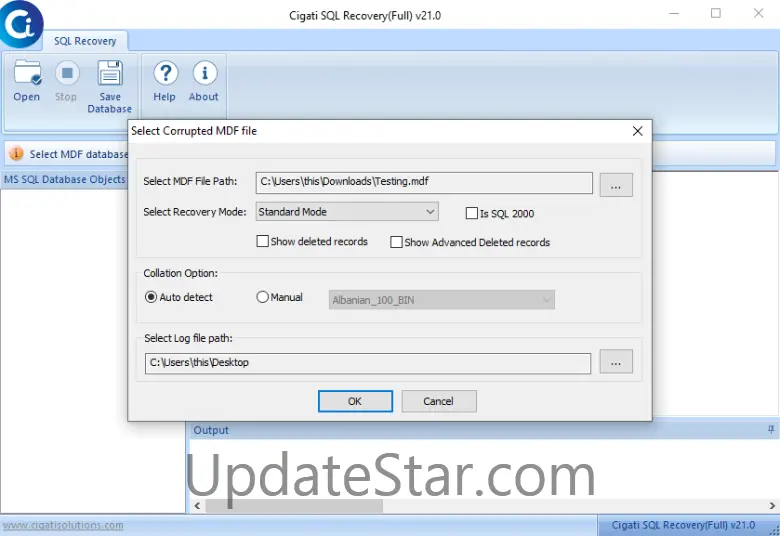Click the MS SQL Database Objects panel header
This screenshot has width=780, height=536.
tap(65, 179)
